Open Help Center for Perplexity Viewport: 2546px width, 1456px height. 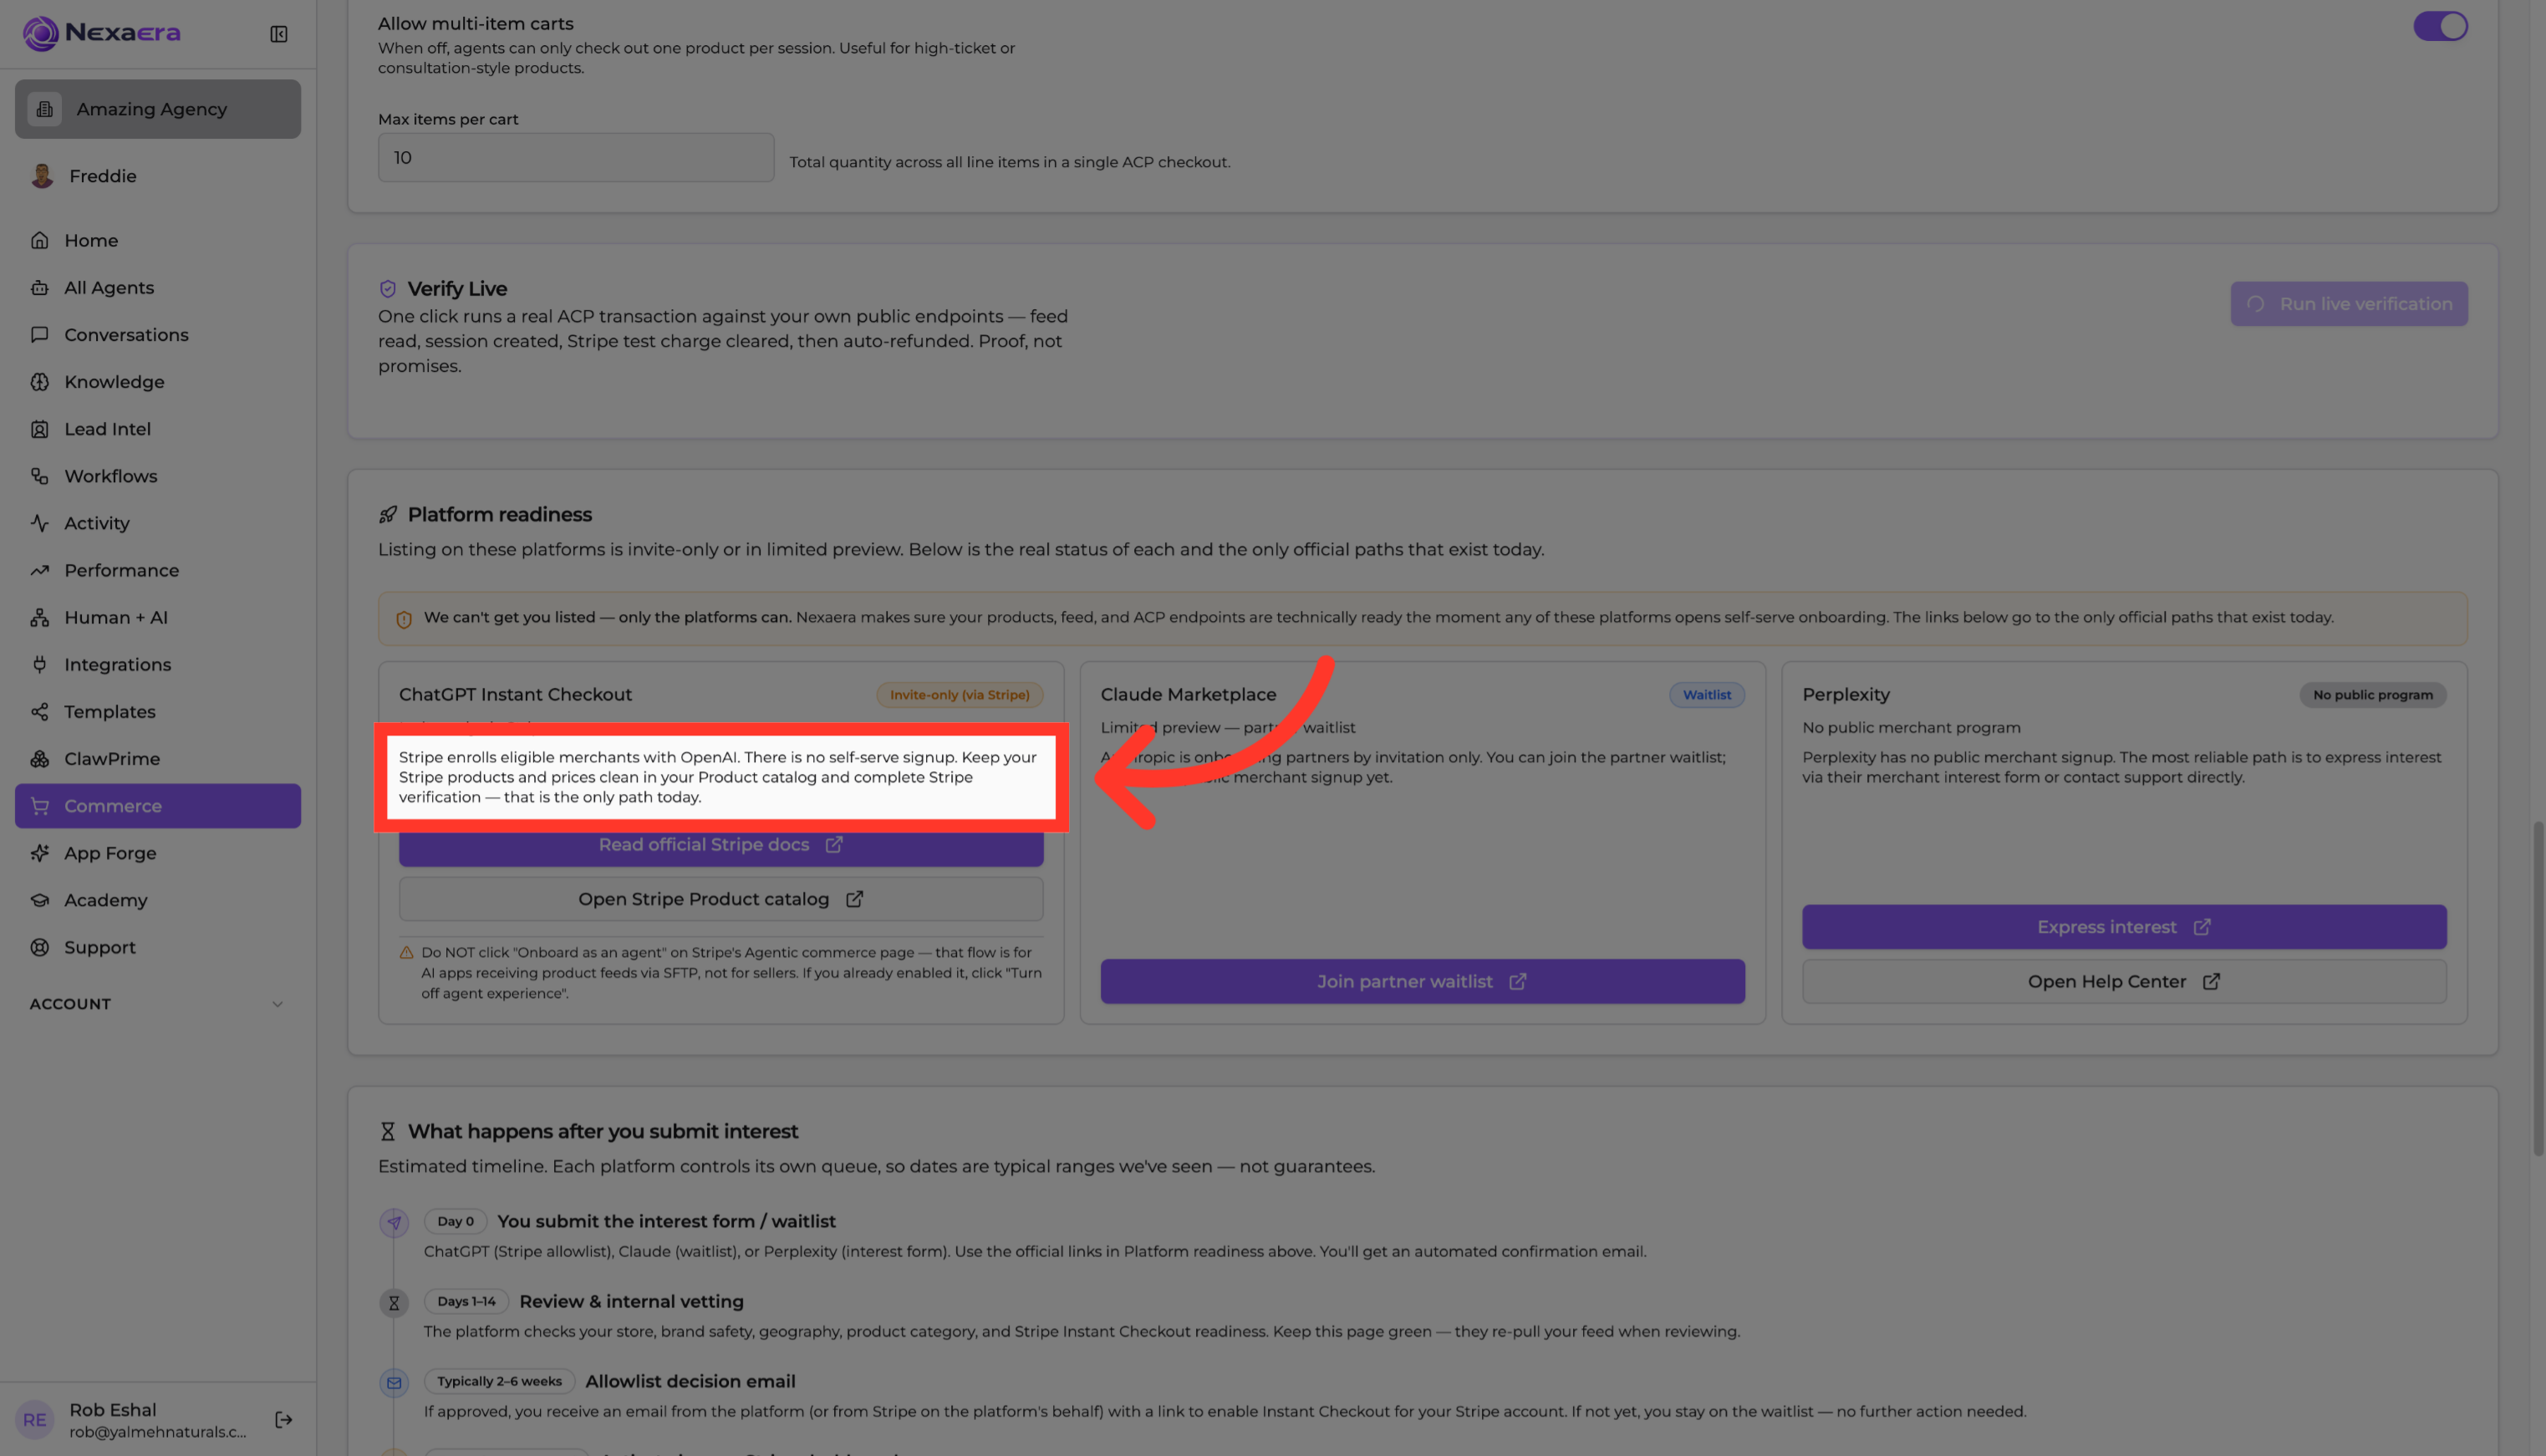coord(2124,982)
